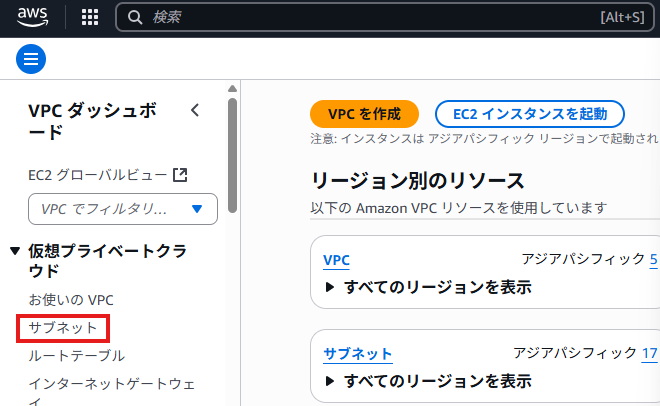
Task: Click the リージョン別のリソース heading
Action: coord(417,181)
